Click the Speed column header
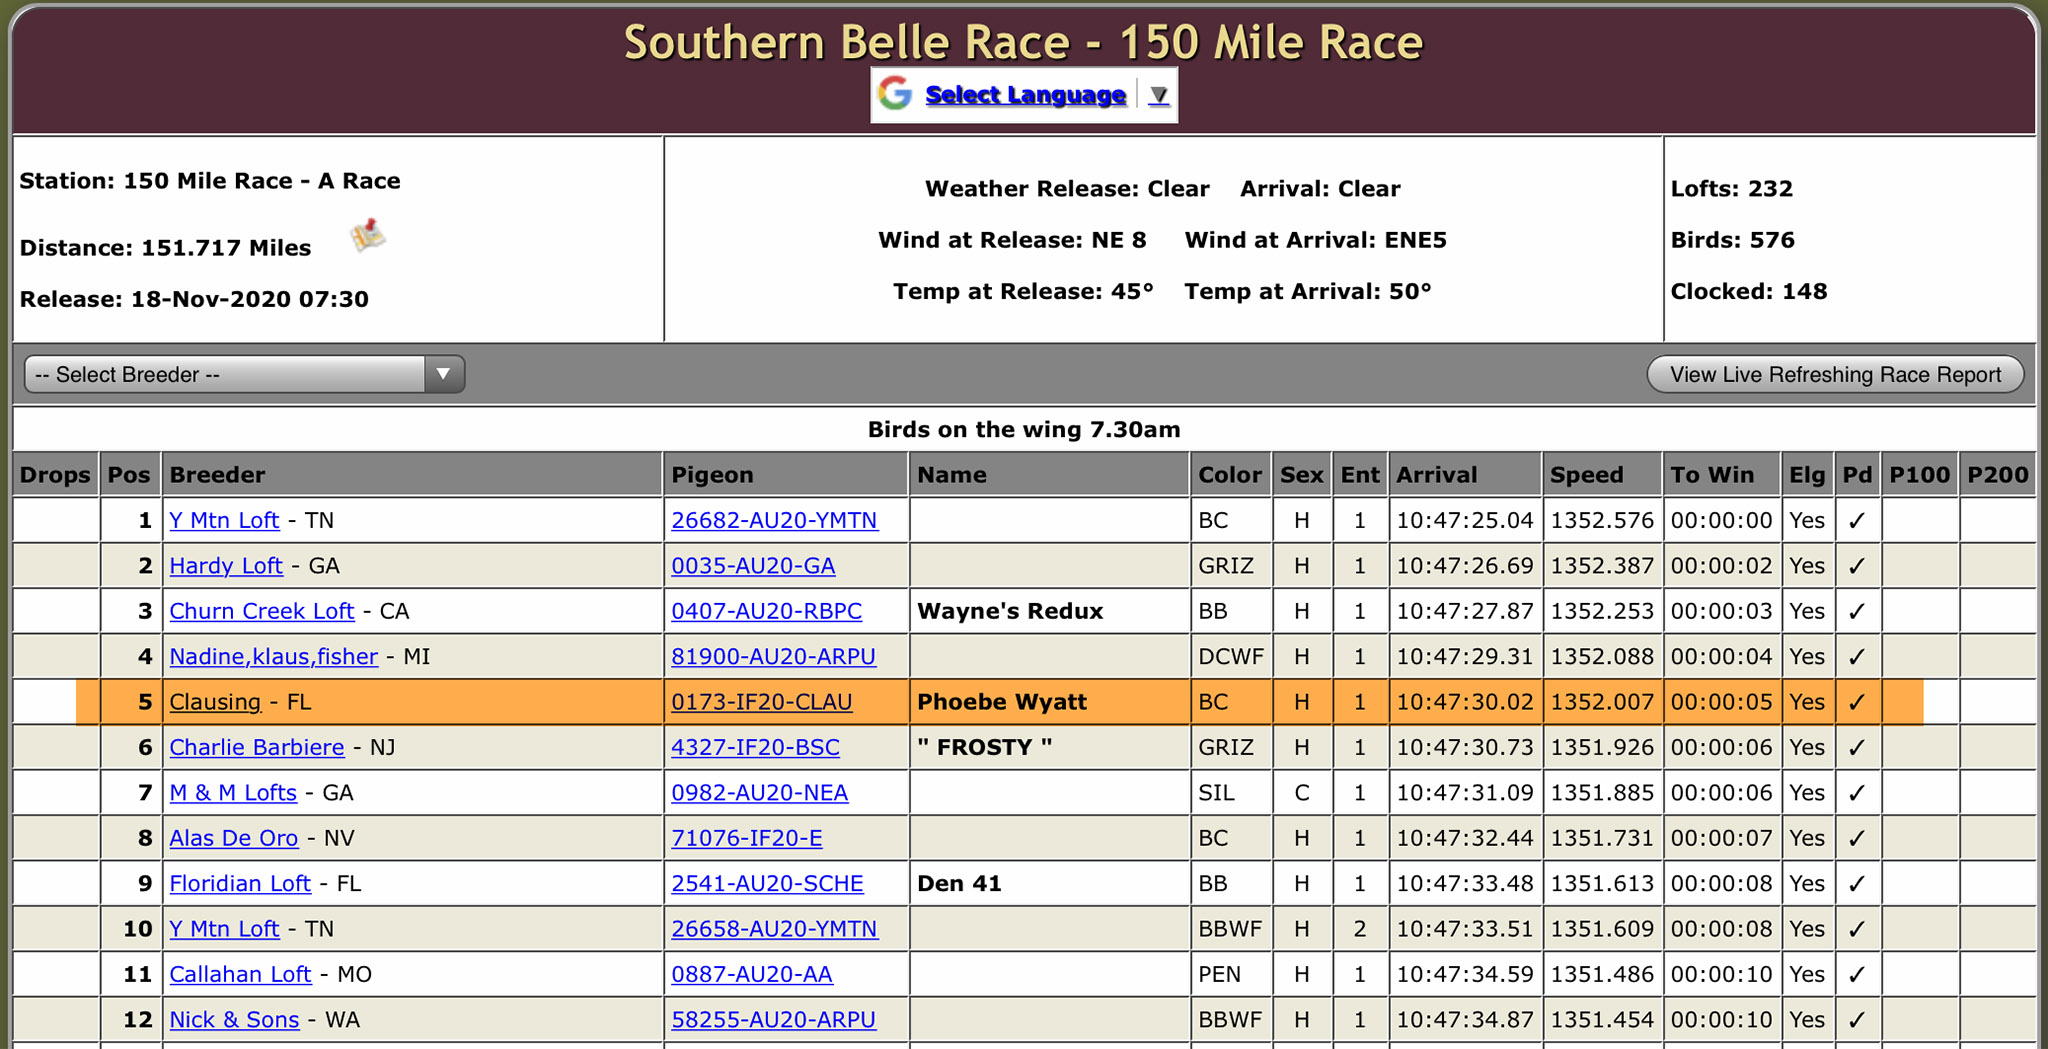This screenshot has width=2048, height=1049. (x=1586, y=475)
